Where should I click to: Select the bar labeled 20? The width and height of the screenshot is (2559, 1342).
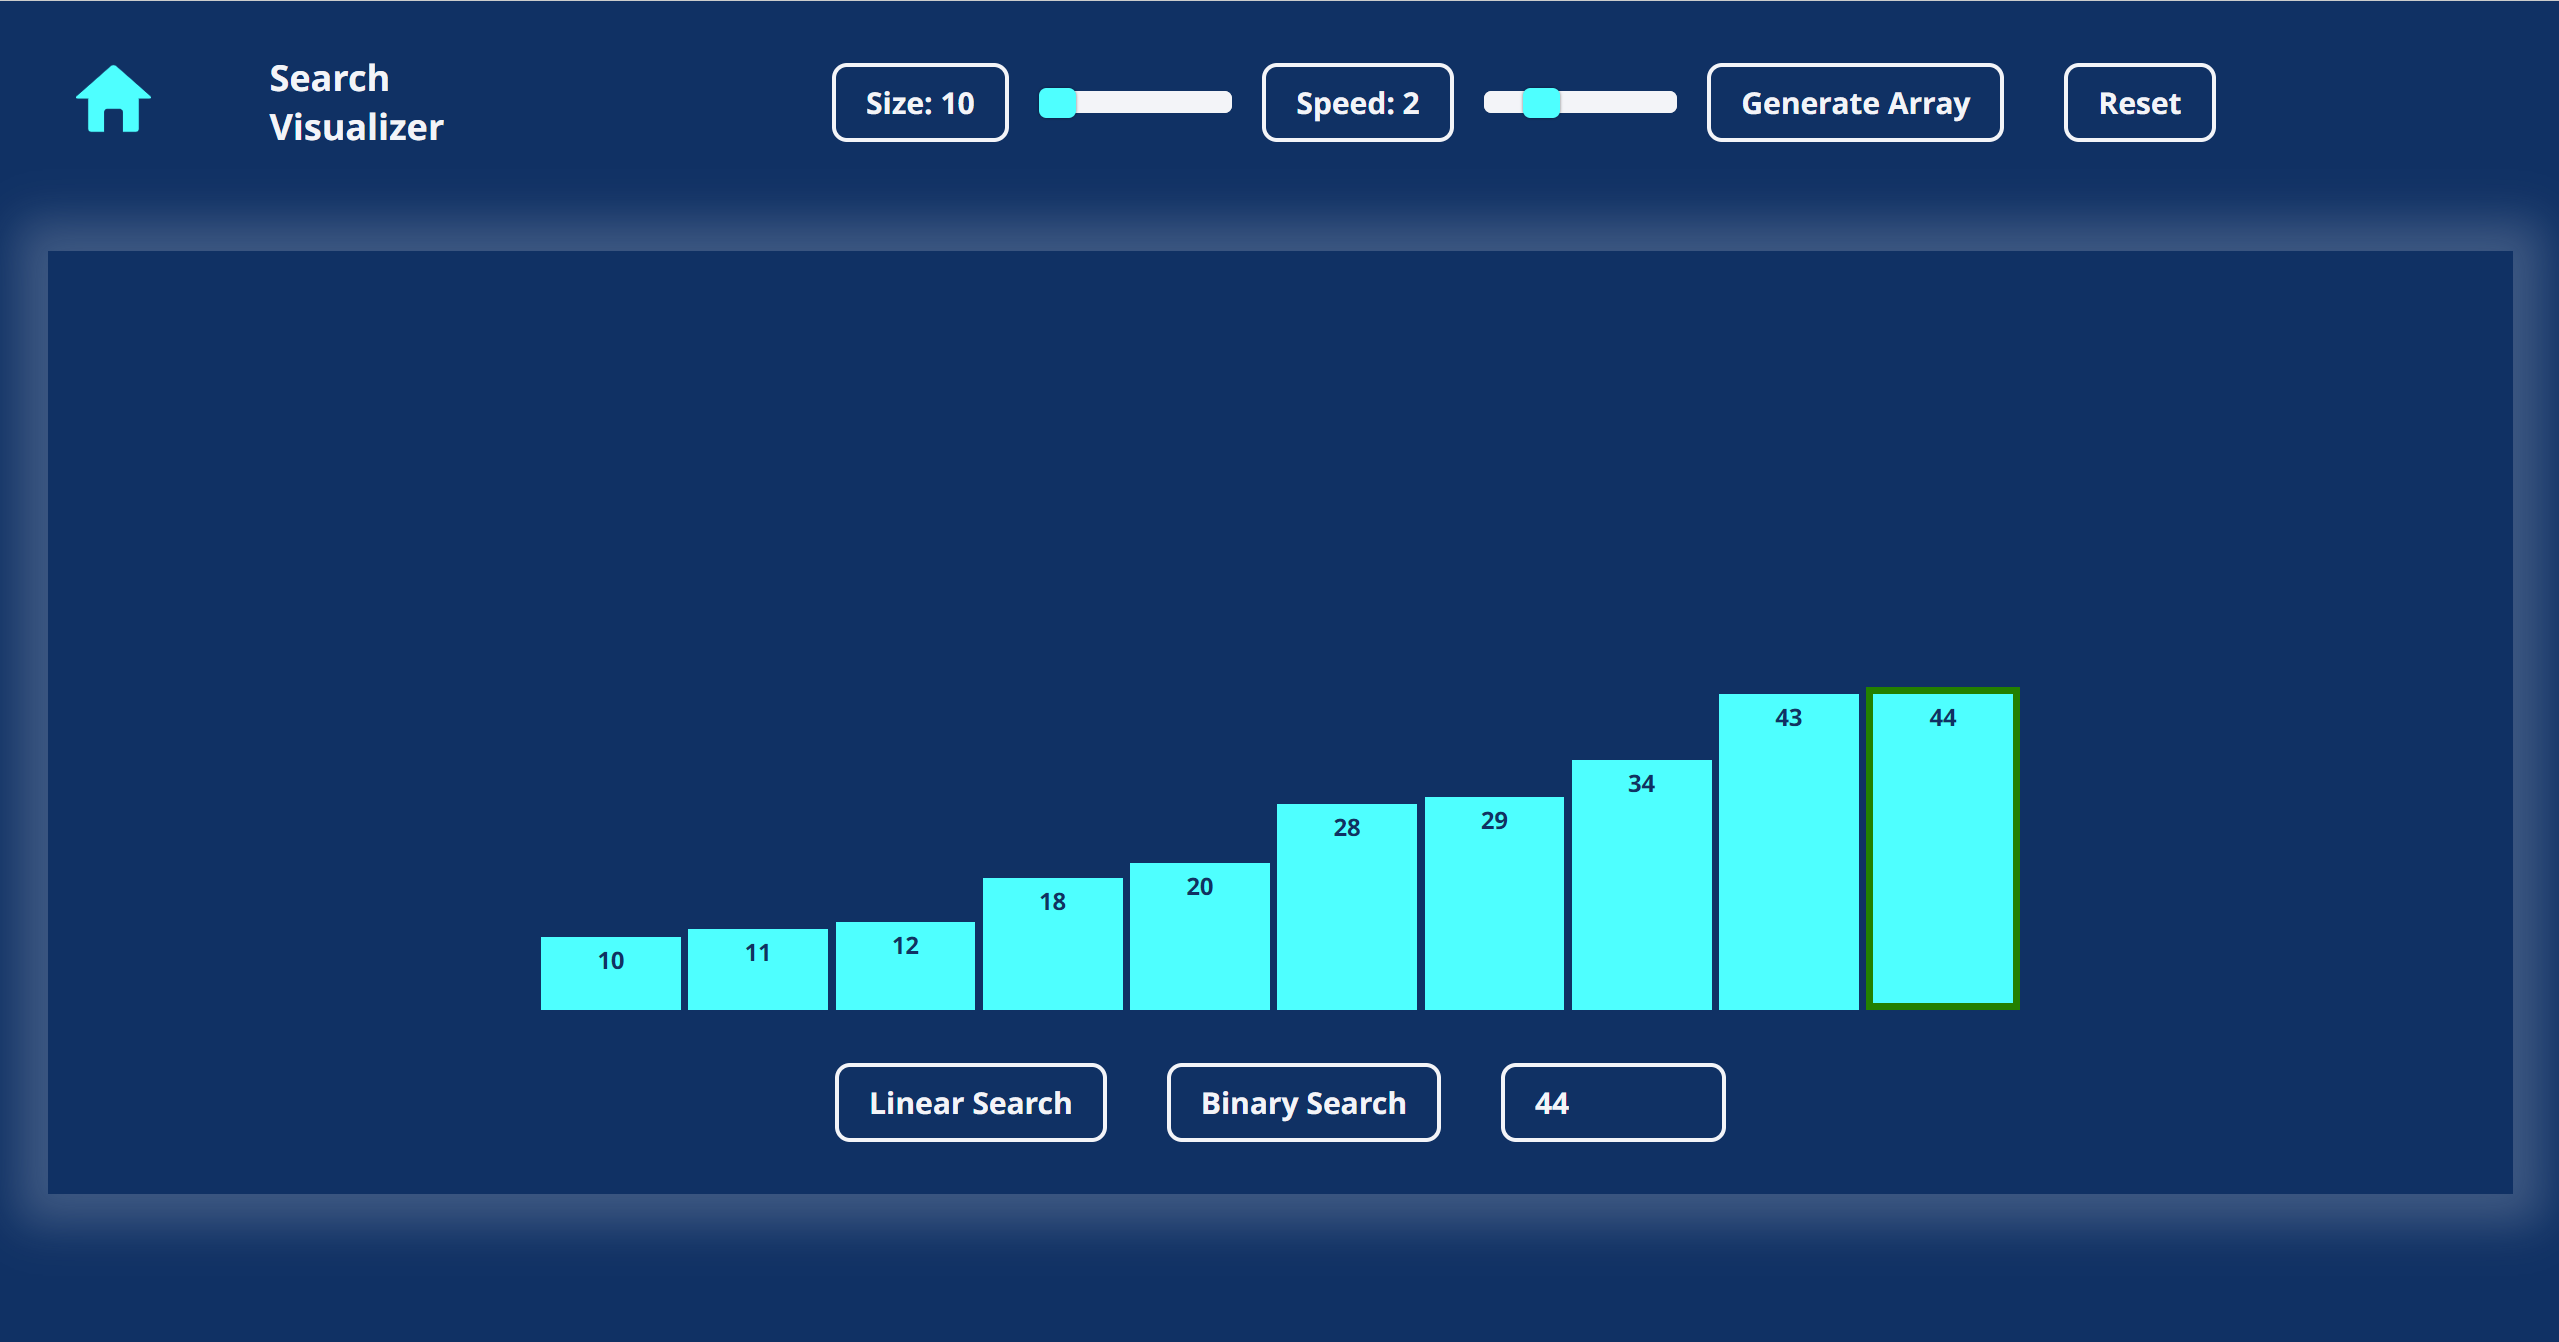coord(1199,936)
